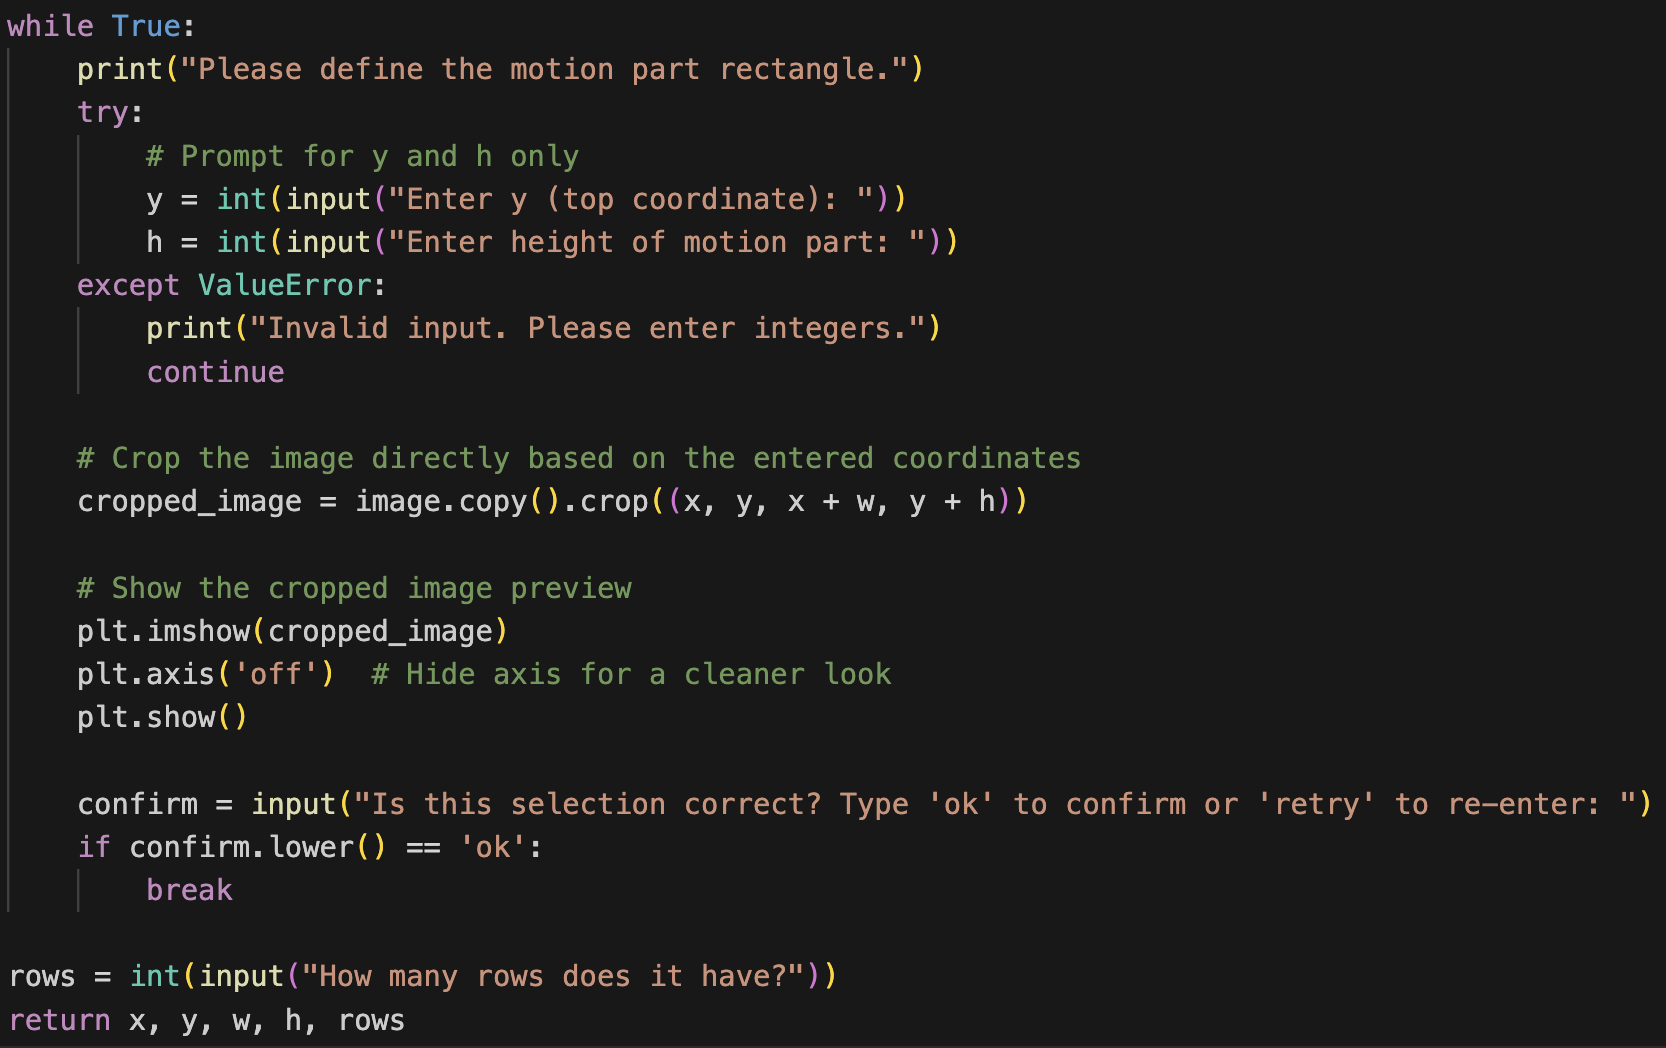This screenshot has width=1666, height=1048.
Task: Place cursor on 'plt.show()' line
Action: [162, 717]
